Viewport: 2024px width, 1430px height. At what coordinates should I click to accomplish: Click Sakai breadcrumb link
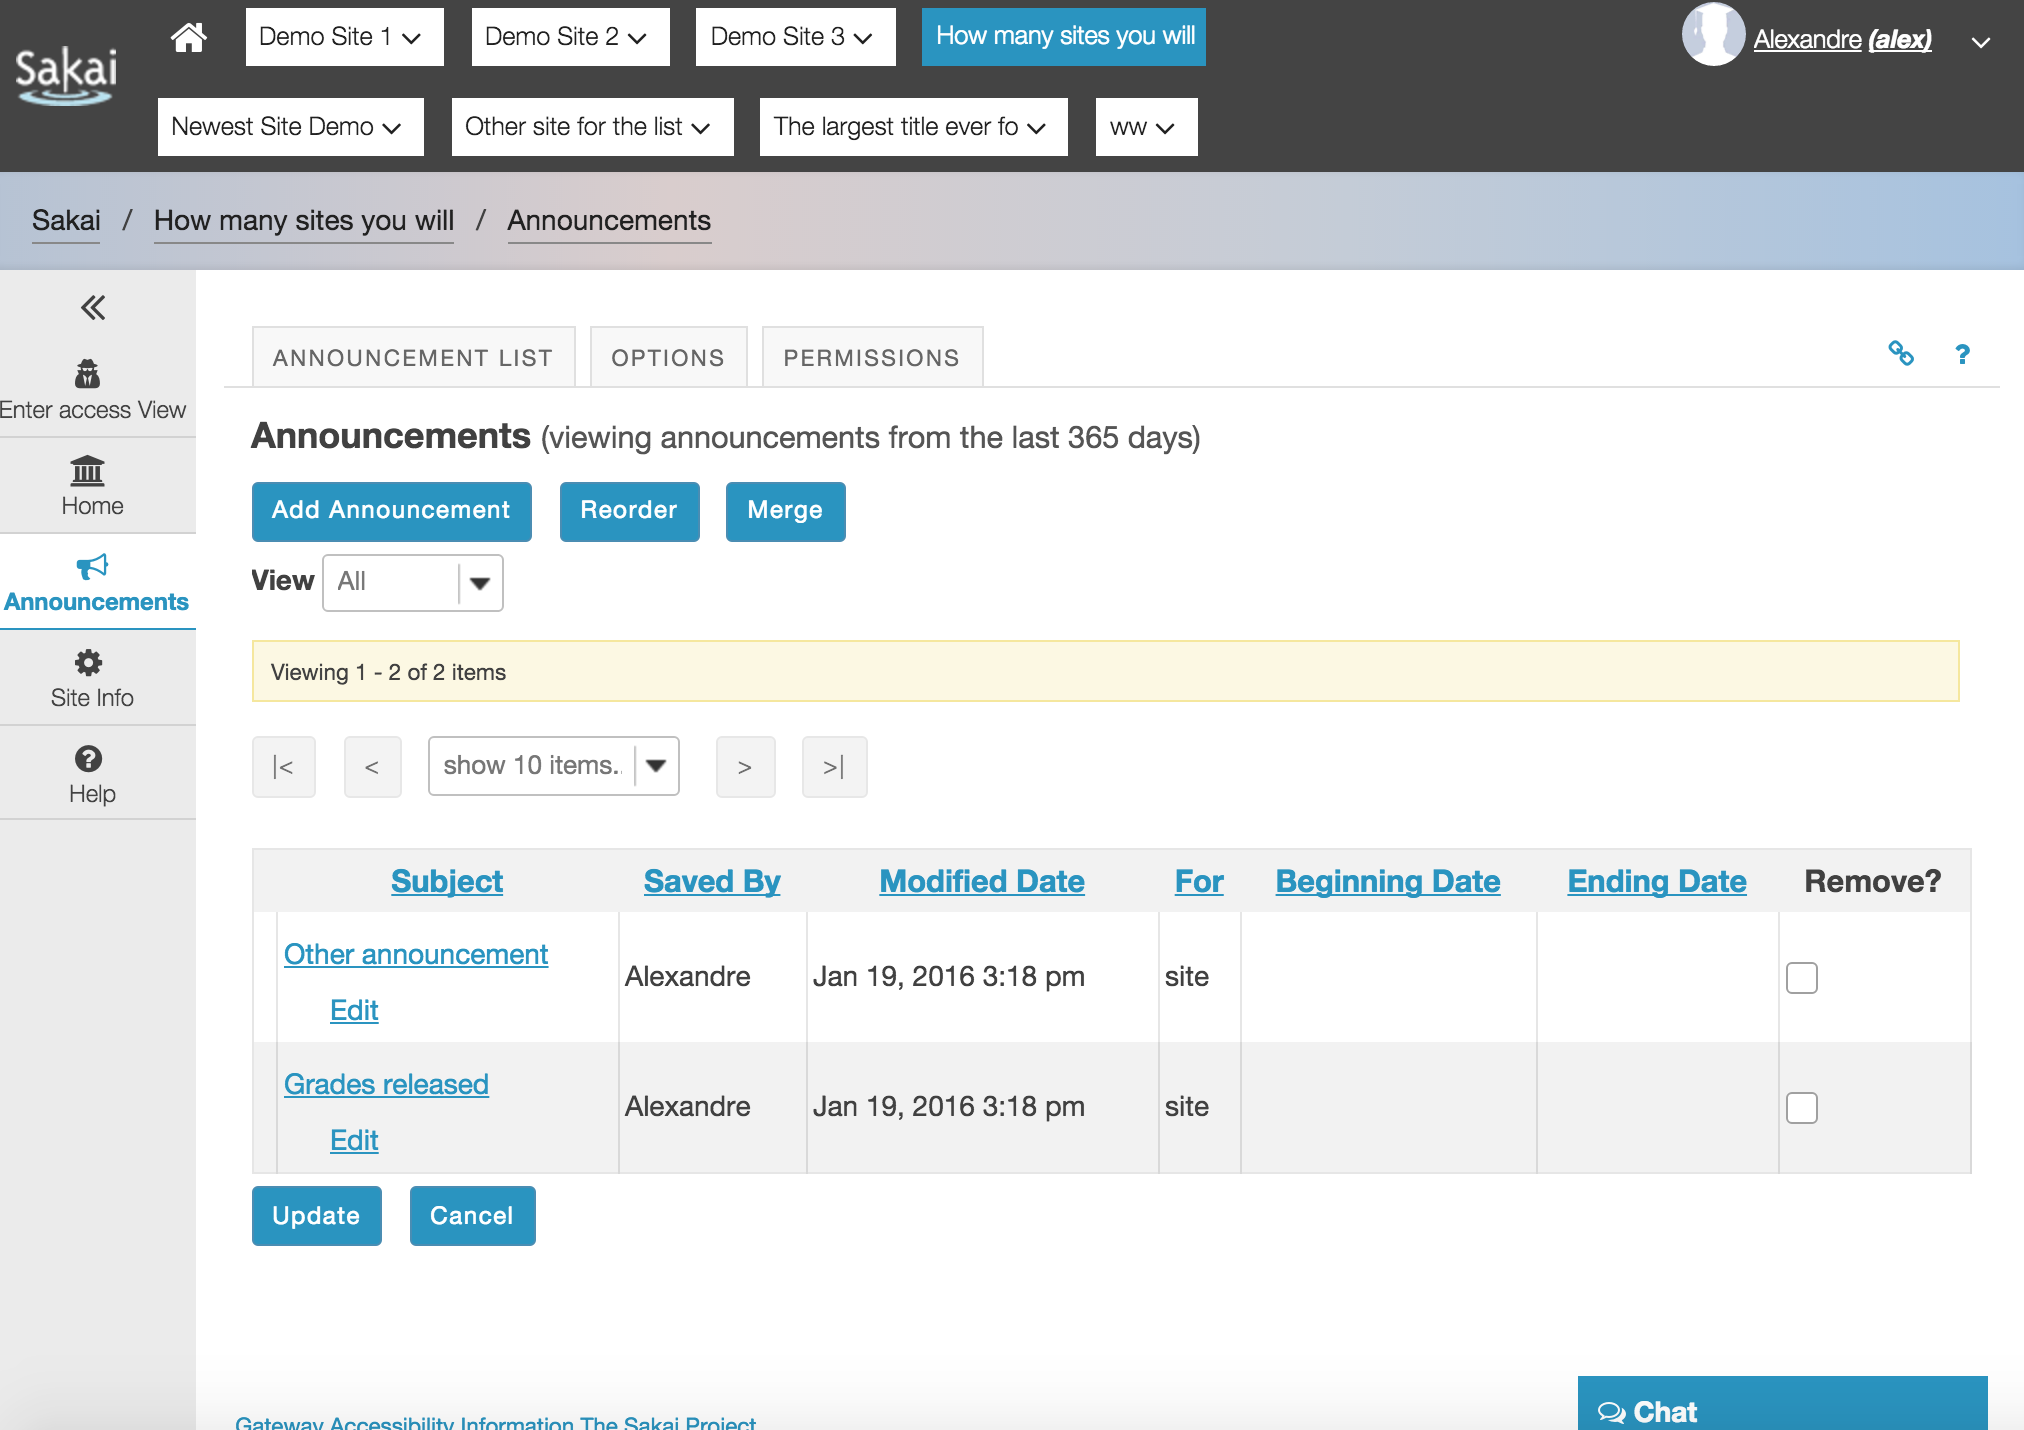tap(66, 221)
